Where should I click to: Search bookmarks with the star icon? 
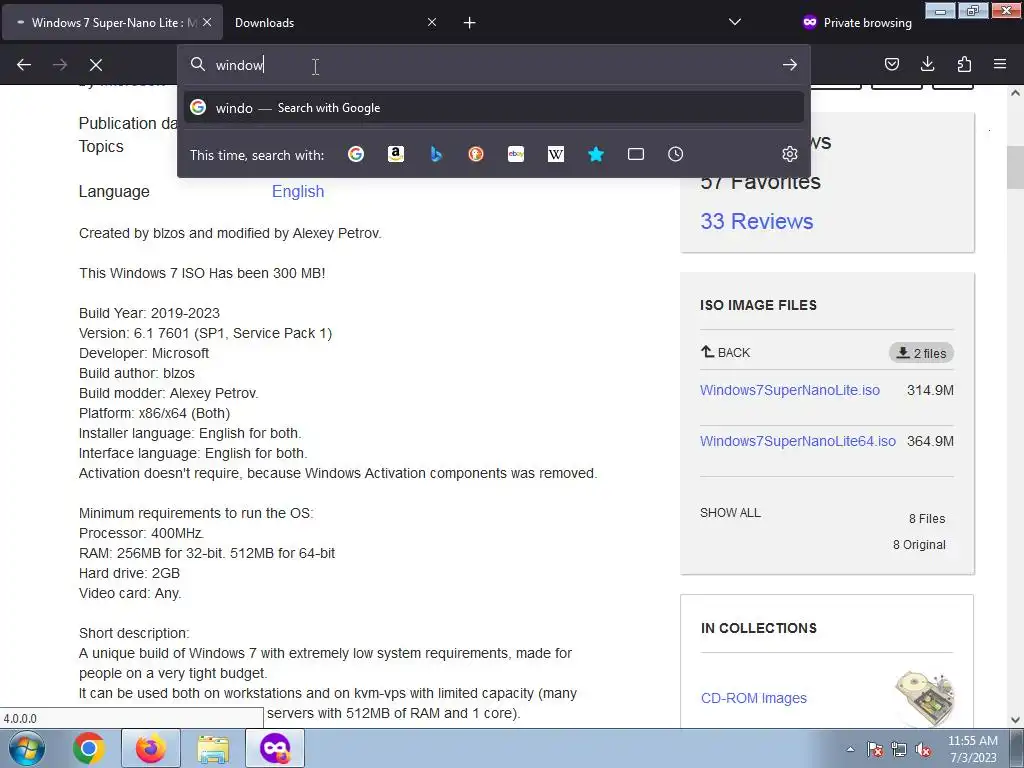click(596, 154)
